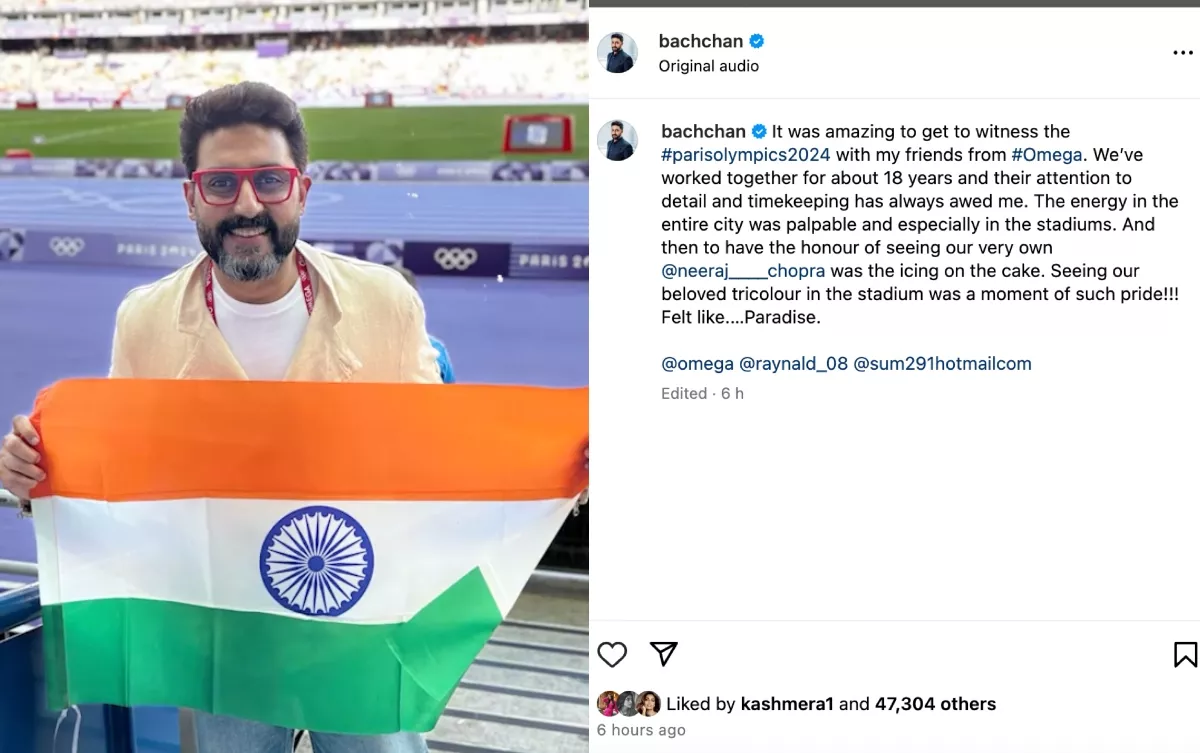The height and width of the screenshot is (753, 1200).
Task: Like the post with the heart icon
Action: pyautogui.click(x=612, y=655)
